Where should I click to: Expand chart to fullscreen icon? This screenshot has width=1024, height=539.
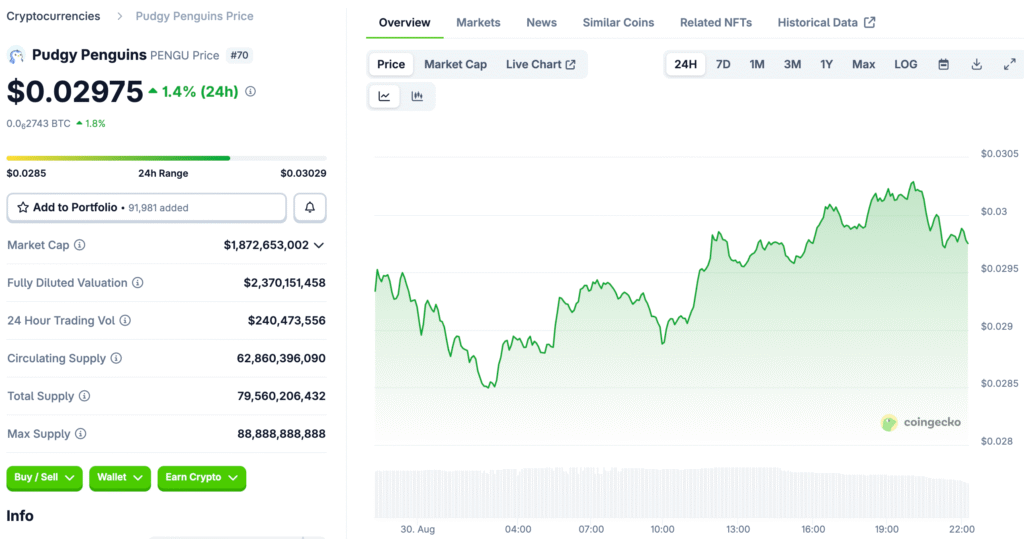pos(1010,64)
